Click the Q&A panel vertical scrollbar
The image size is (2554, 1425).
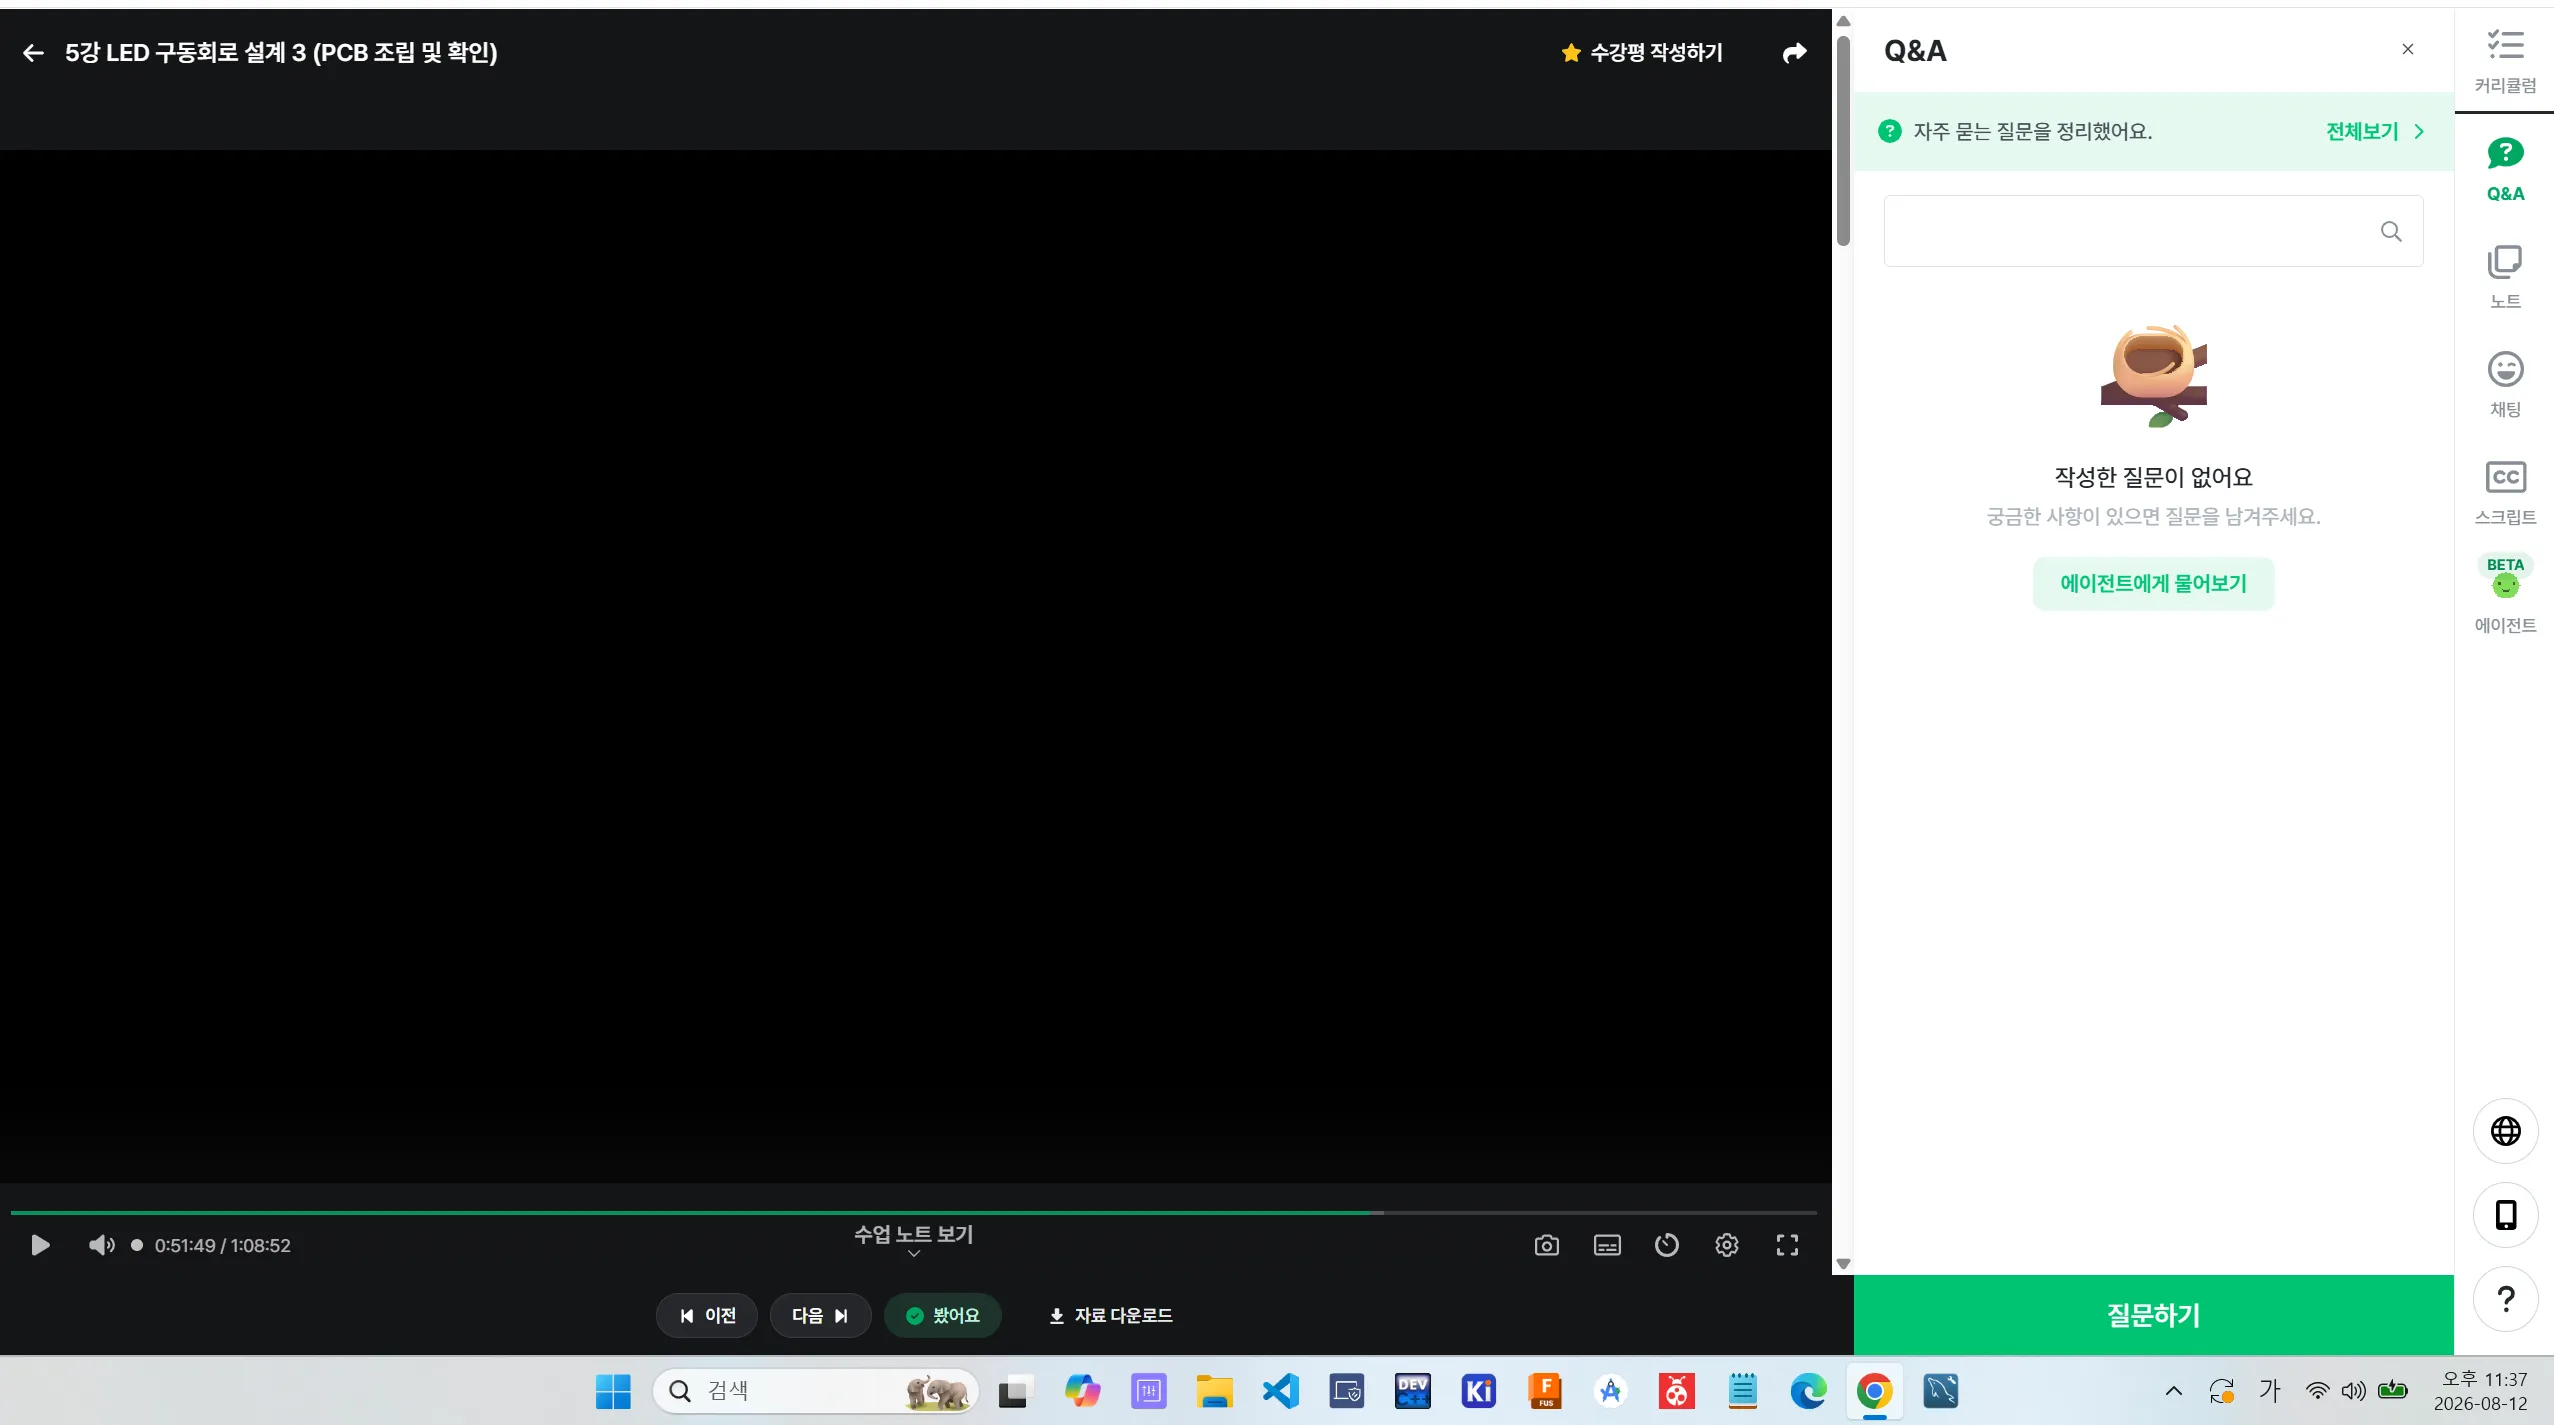coord(1843,140)
